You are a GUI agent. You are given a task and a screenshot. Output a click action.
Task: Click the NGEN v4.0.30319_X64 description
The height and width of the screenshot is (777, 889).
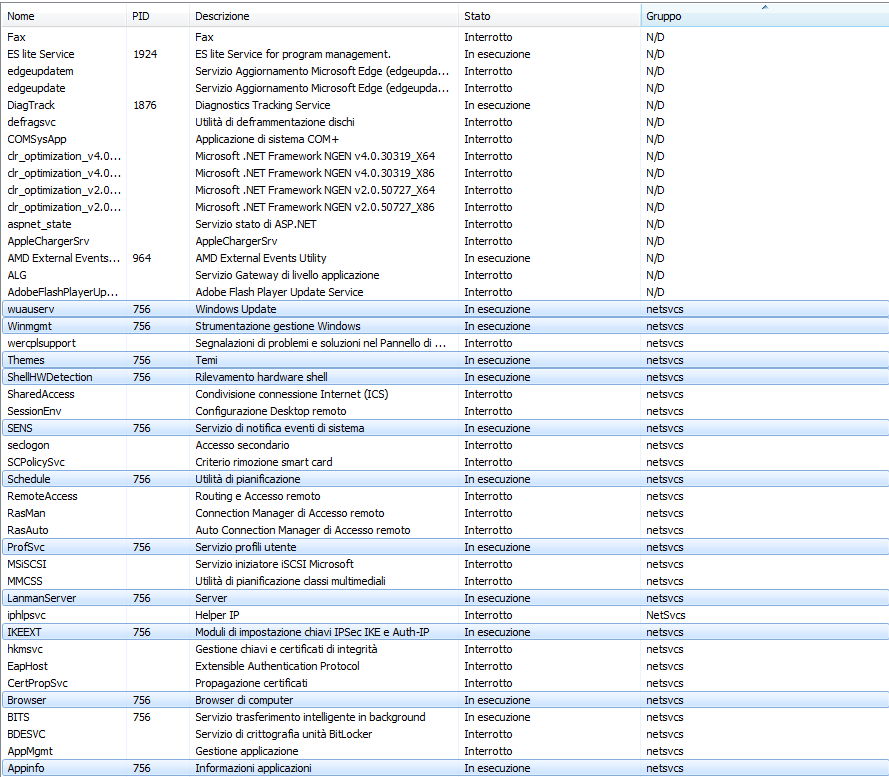pos(315,157)
